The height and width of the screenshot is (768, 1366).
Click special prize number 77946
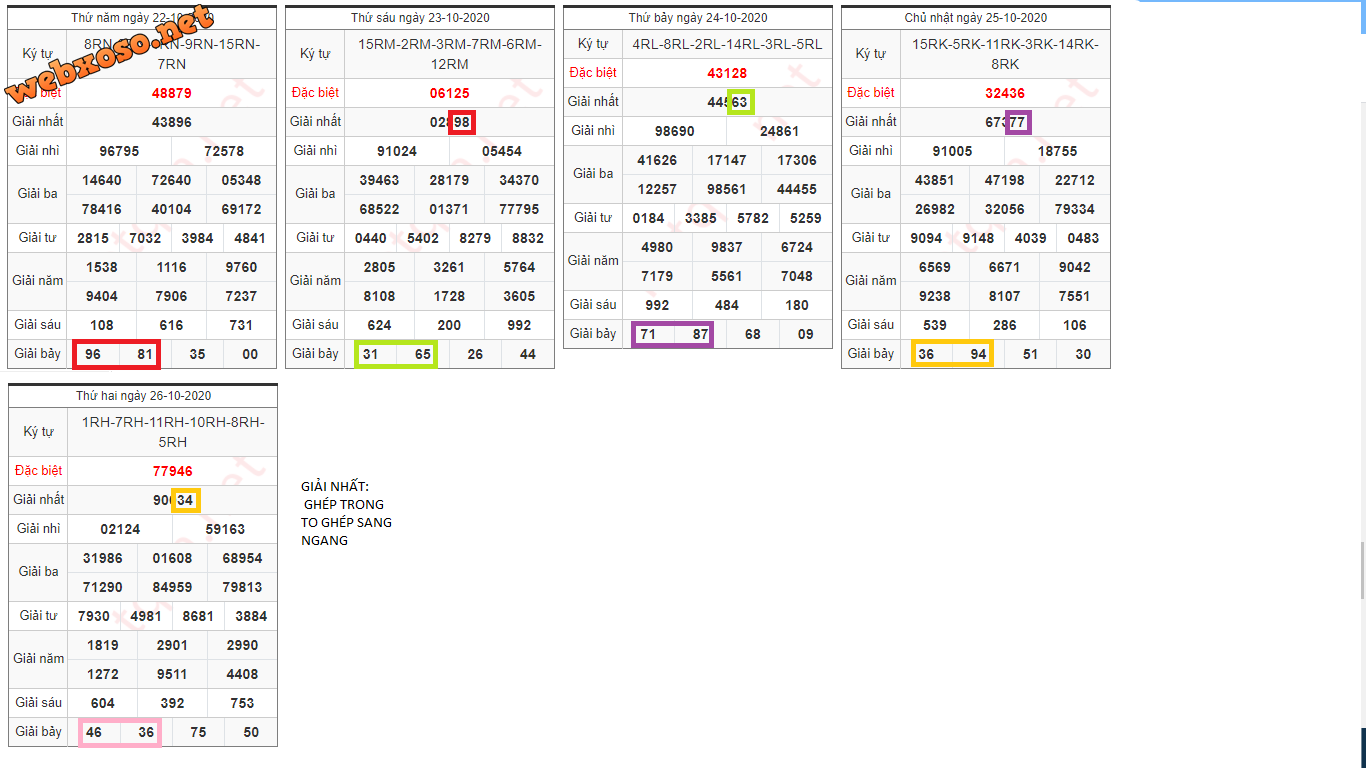tap(172, 471)
